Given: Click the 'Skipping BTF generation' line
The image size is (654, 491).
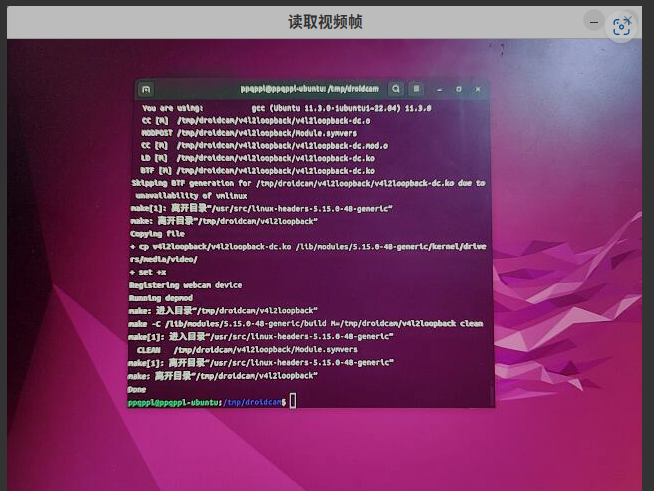Looking at the screenshot, I should (308, 184).
